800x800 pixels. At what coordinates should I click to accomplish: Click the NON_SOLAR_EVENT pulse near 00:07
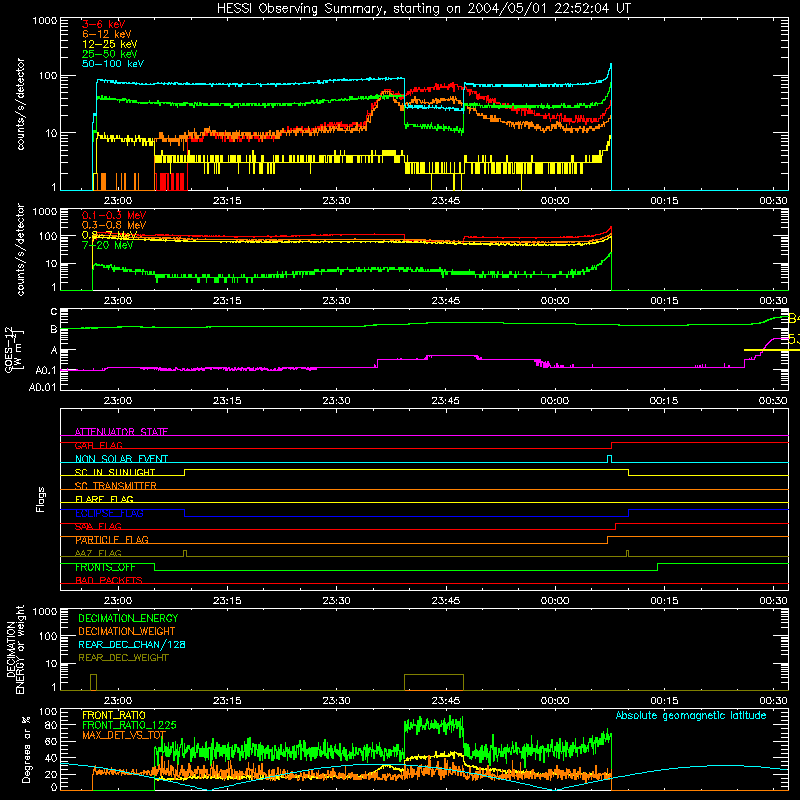[609, 459]
